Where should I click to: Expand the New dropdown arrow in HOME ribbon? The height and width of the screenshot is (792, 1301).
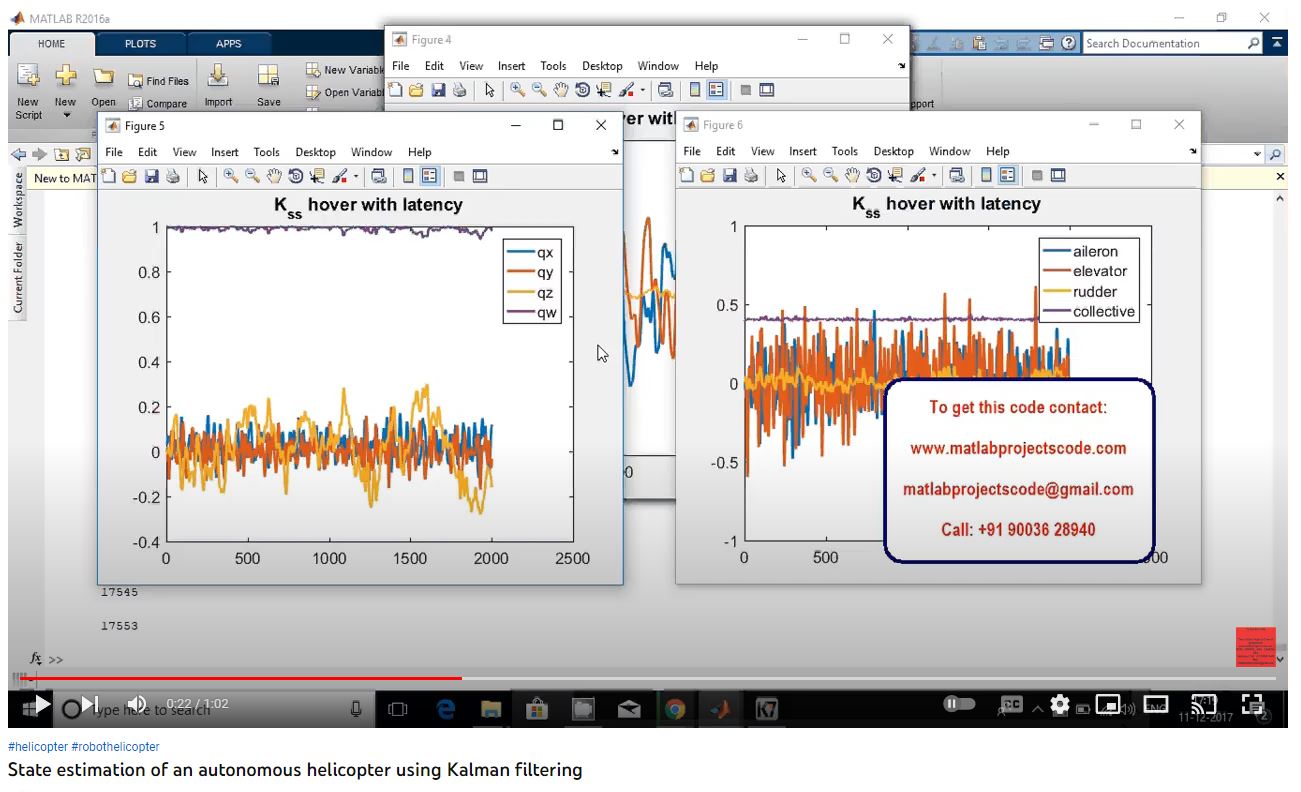click(x=66, y=115)
